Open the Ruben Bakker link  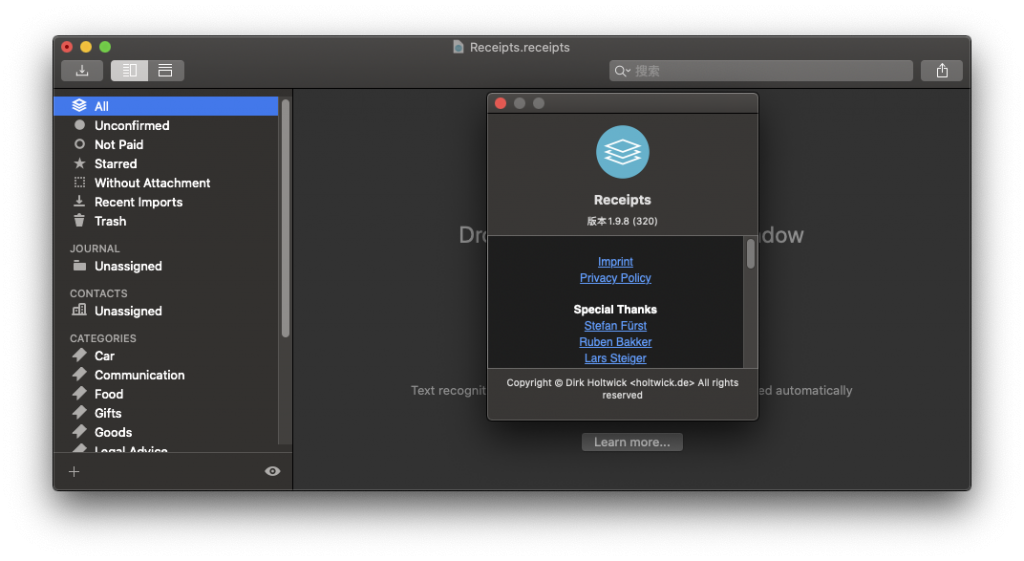pyautogui.click(x=615, y=342)
